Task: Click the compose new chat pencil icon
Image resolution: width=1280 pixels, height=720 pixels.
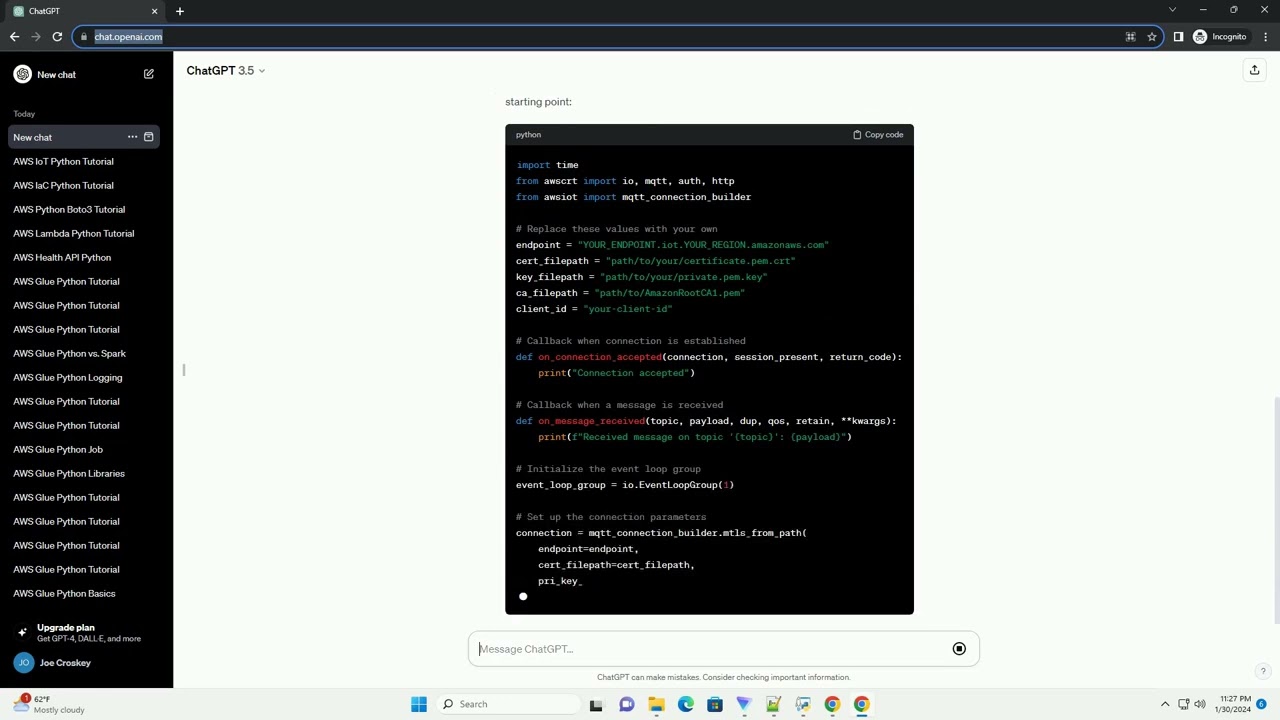Action: tap(149, 74)
